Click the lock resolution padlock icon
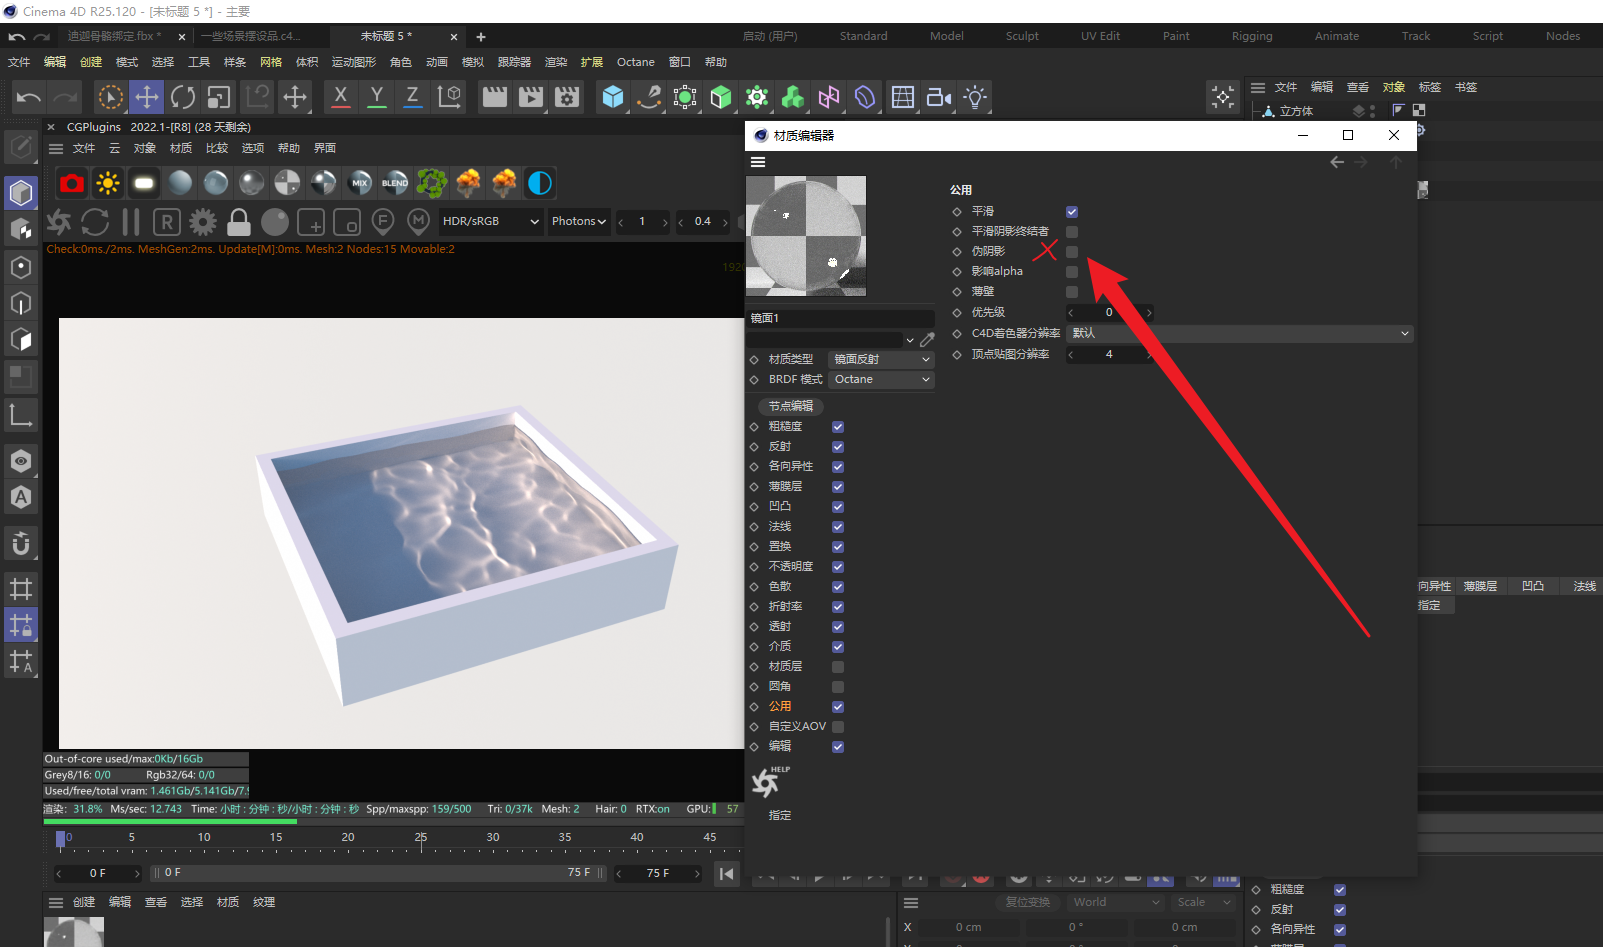The width and height of the screenshot is (1603, 947). click(x=239, y=222)
